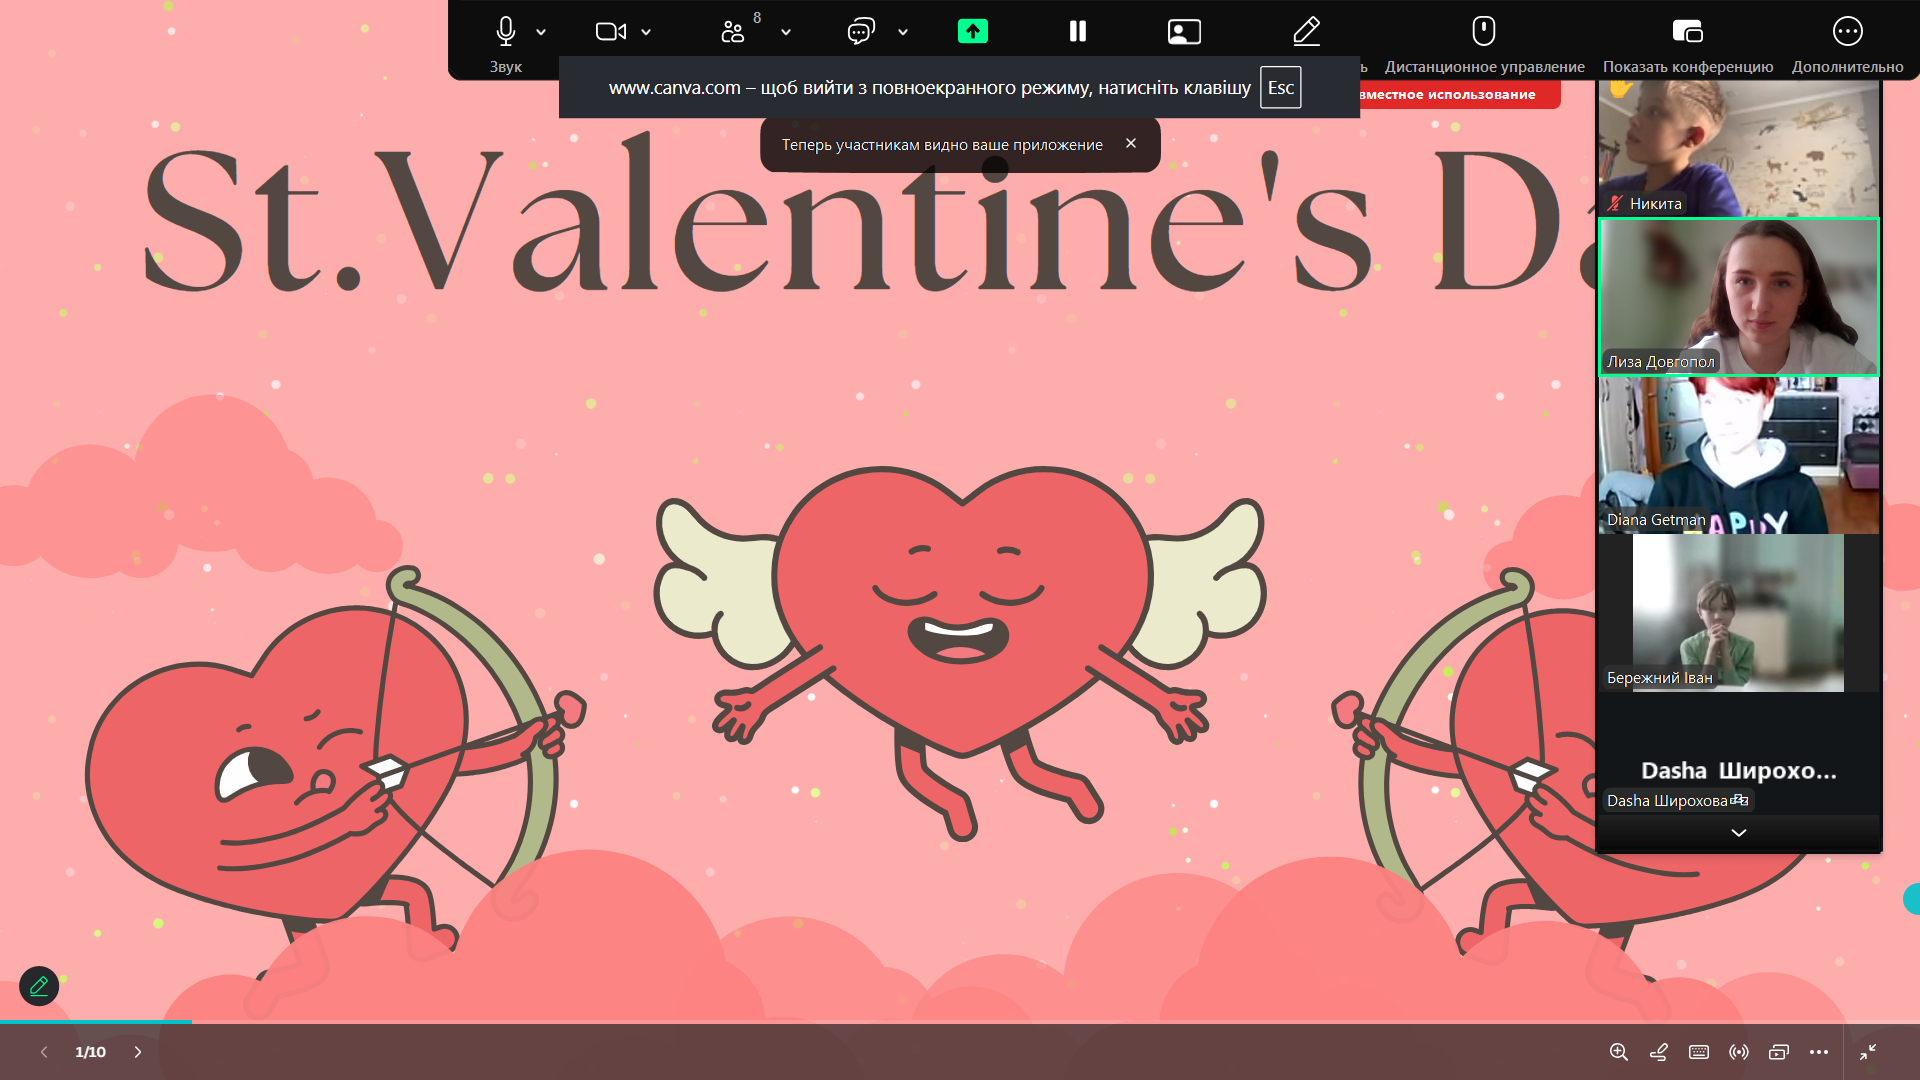Open the participants list icon
The image size is (1920, 1080).
733,32
